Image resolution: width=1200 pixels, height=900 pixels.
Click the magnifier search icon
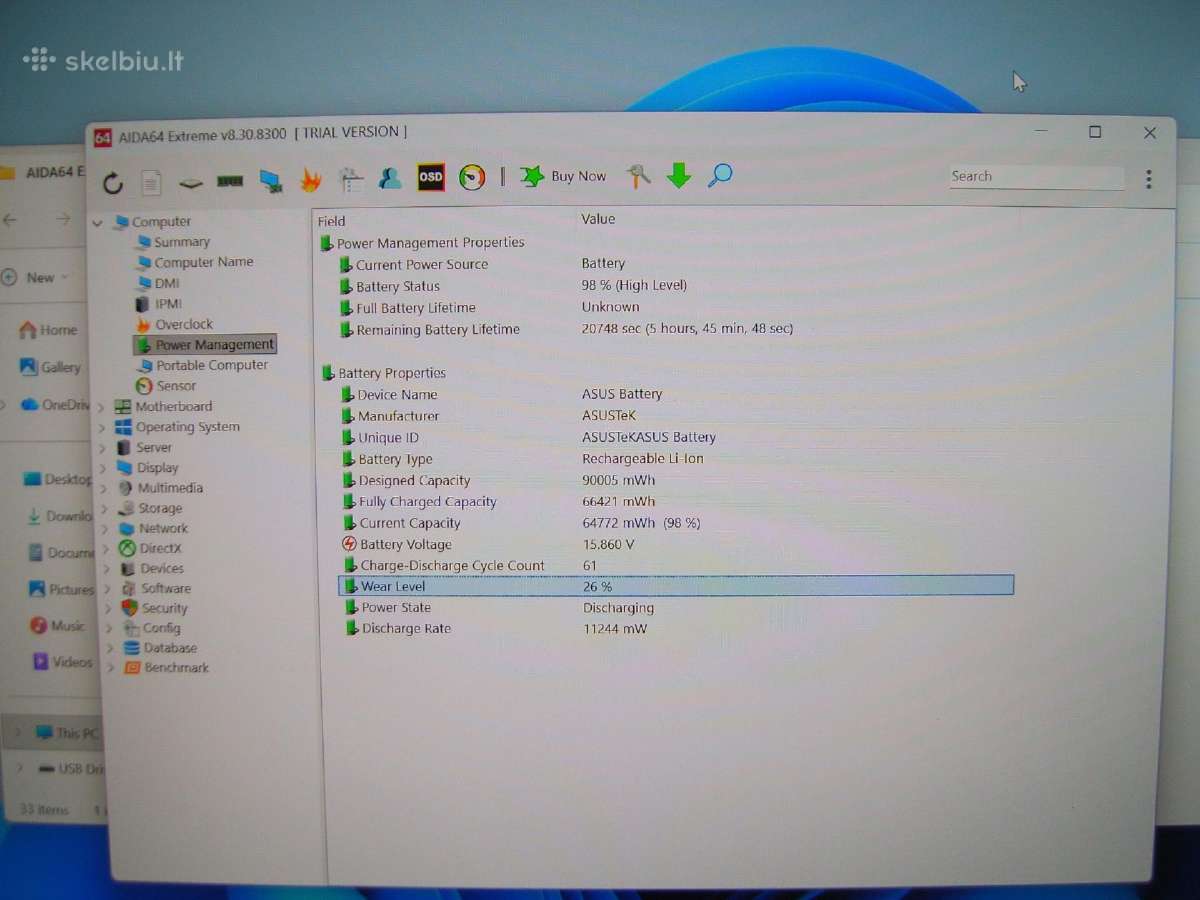pos(720,176)
